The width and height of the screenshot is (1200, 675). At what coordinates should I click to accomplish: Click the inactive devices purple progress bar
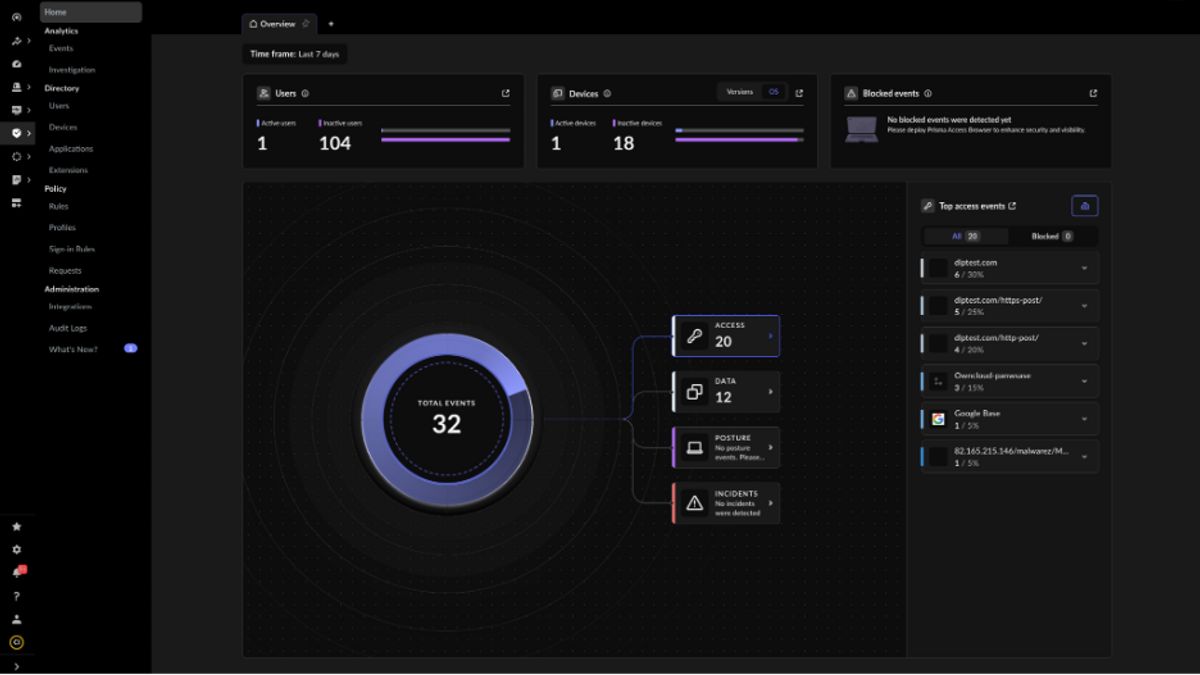(737, 140)
